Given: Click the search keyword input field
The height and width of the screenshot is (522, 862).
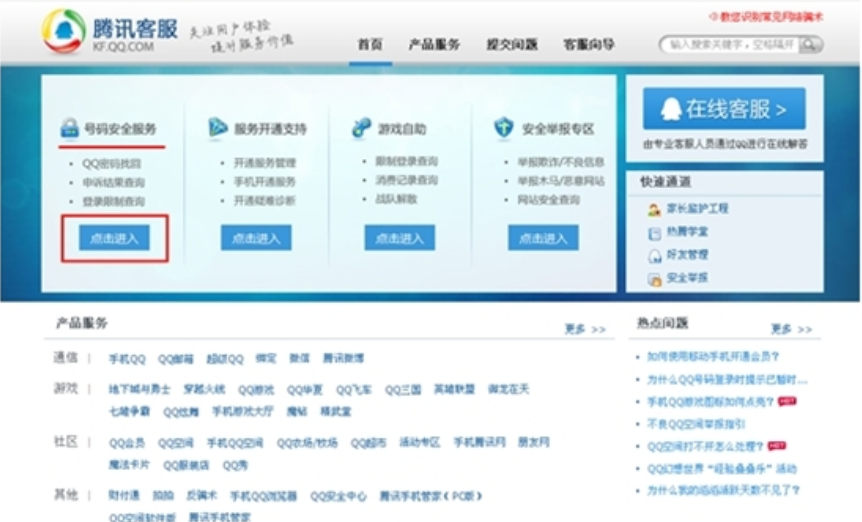Looking at the screenshot, I should [730, 45].
